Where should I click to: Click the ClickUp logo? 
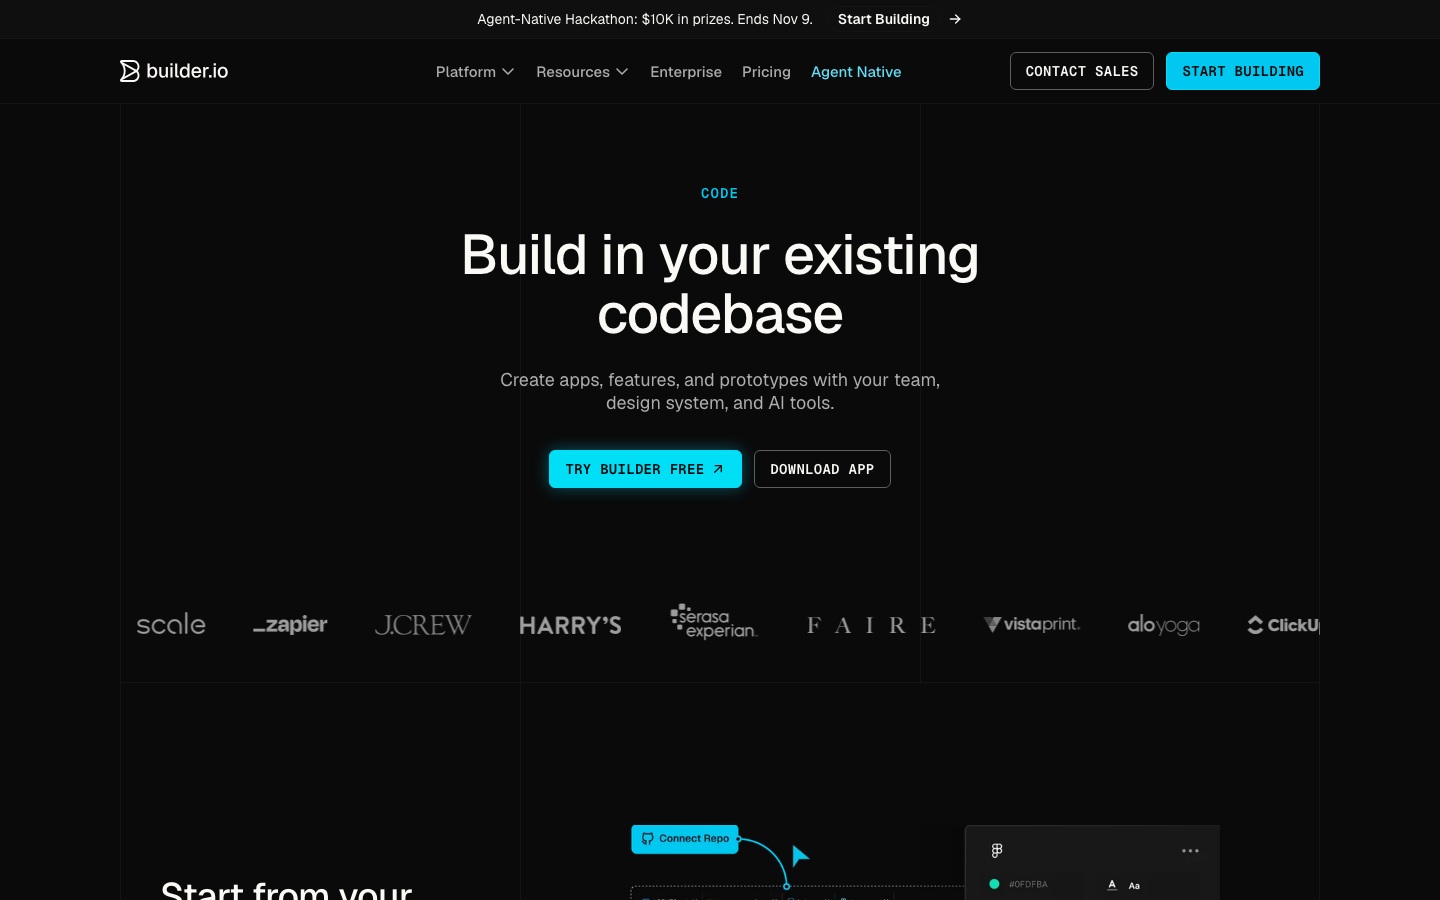(1284, 625)
